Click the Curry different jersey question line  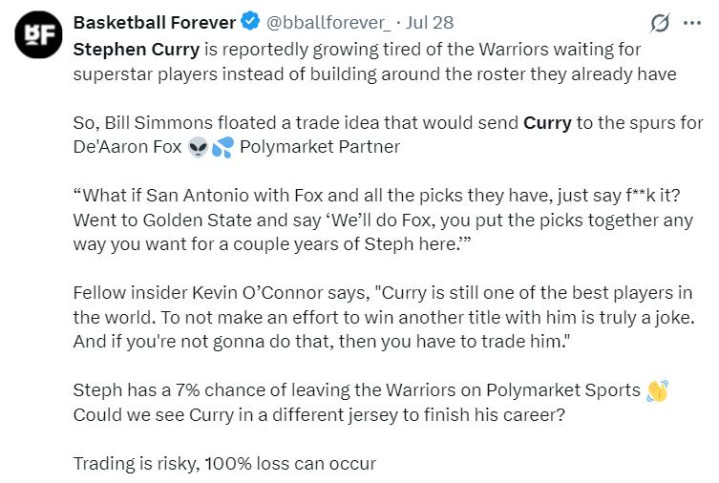tap(319, 415)
